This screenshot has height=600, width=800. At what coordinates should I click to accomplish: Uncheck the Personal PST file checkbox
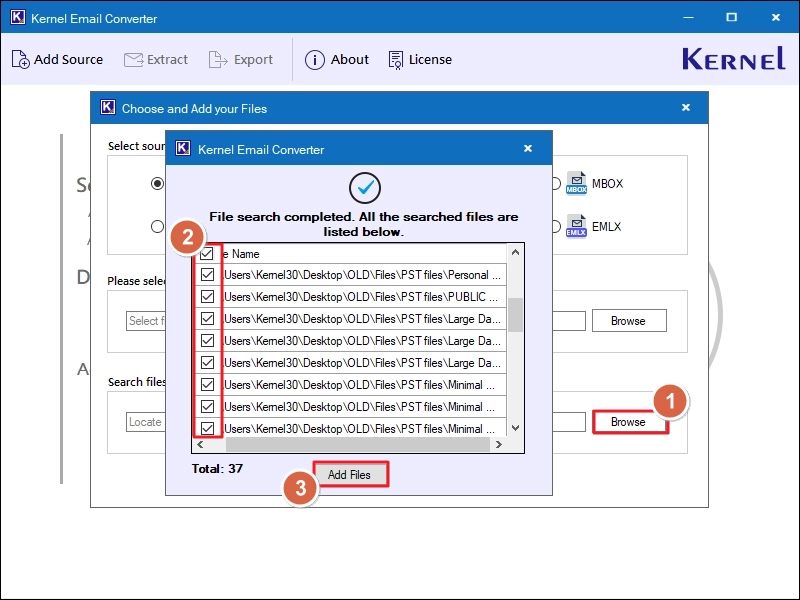coord(207,274)
